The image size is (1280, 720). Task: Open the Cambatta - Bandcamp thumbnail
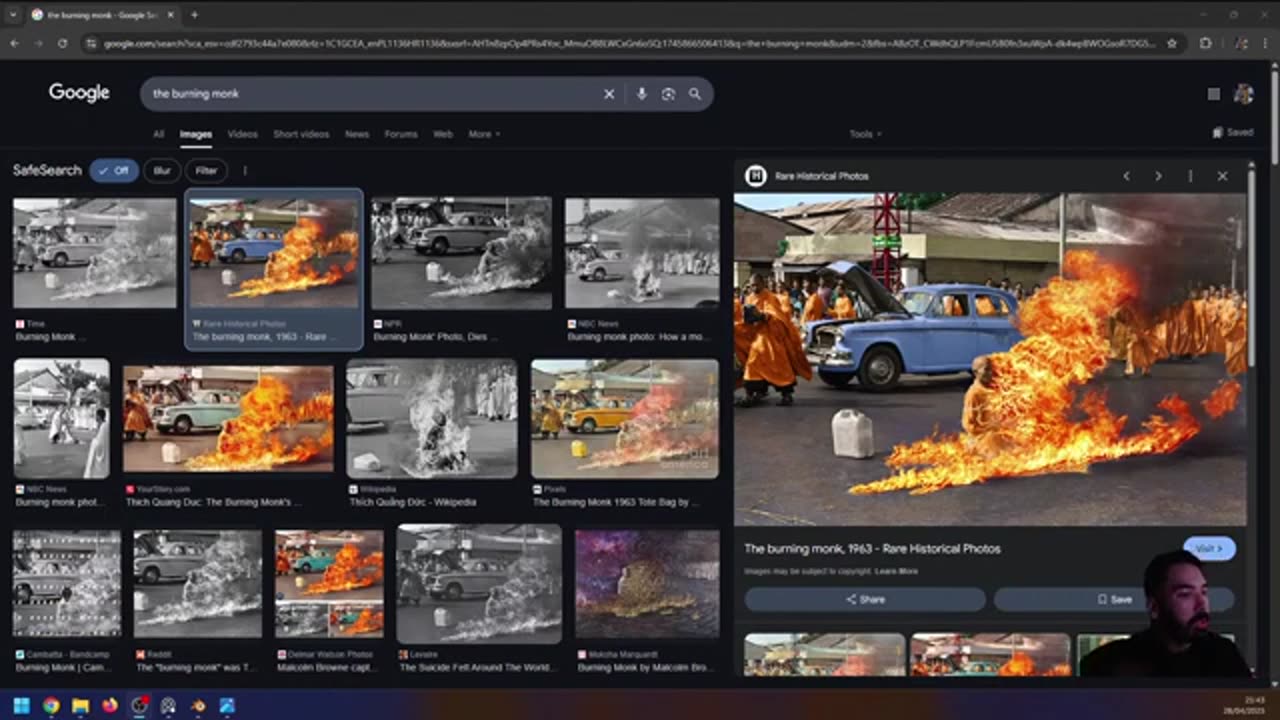(x=67, y=584)
